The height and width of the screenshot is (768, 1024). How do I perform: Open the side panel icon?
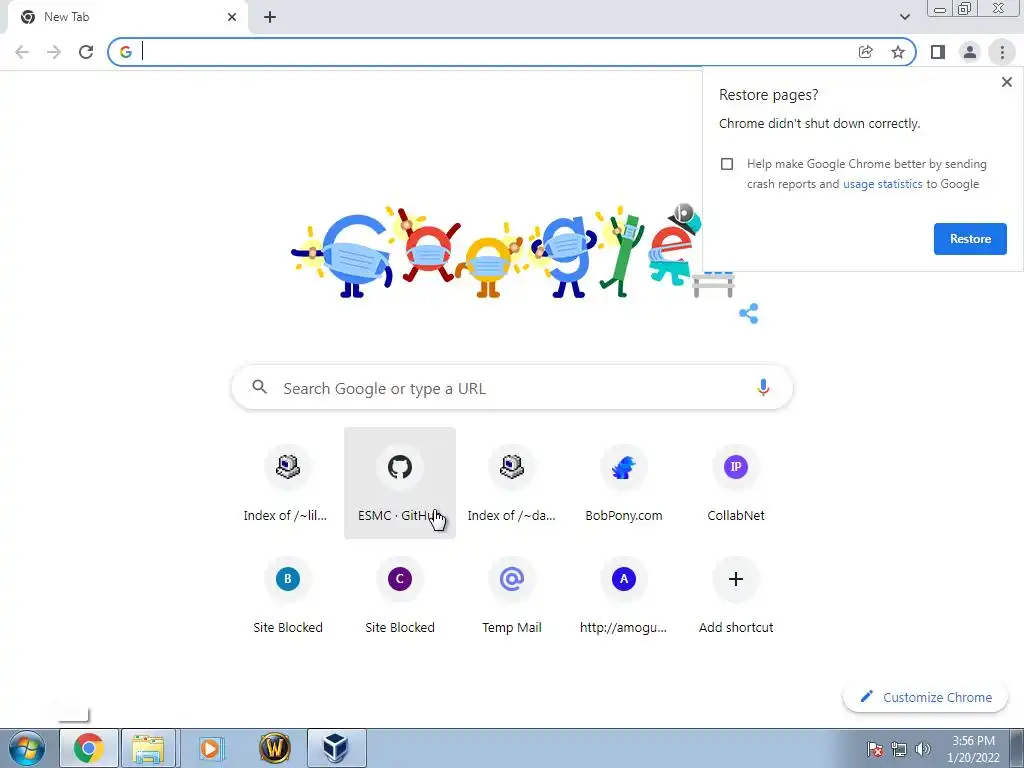coord(938,52)
